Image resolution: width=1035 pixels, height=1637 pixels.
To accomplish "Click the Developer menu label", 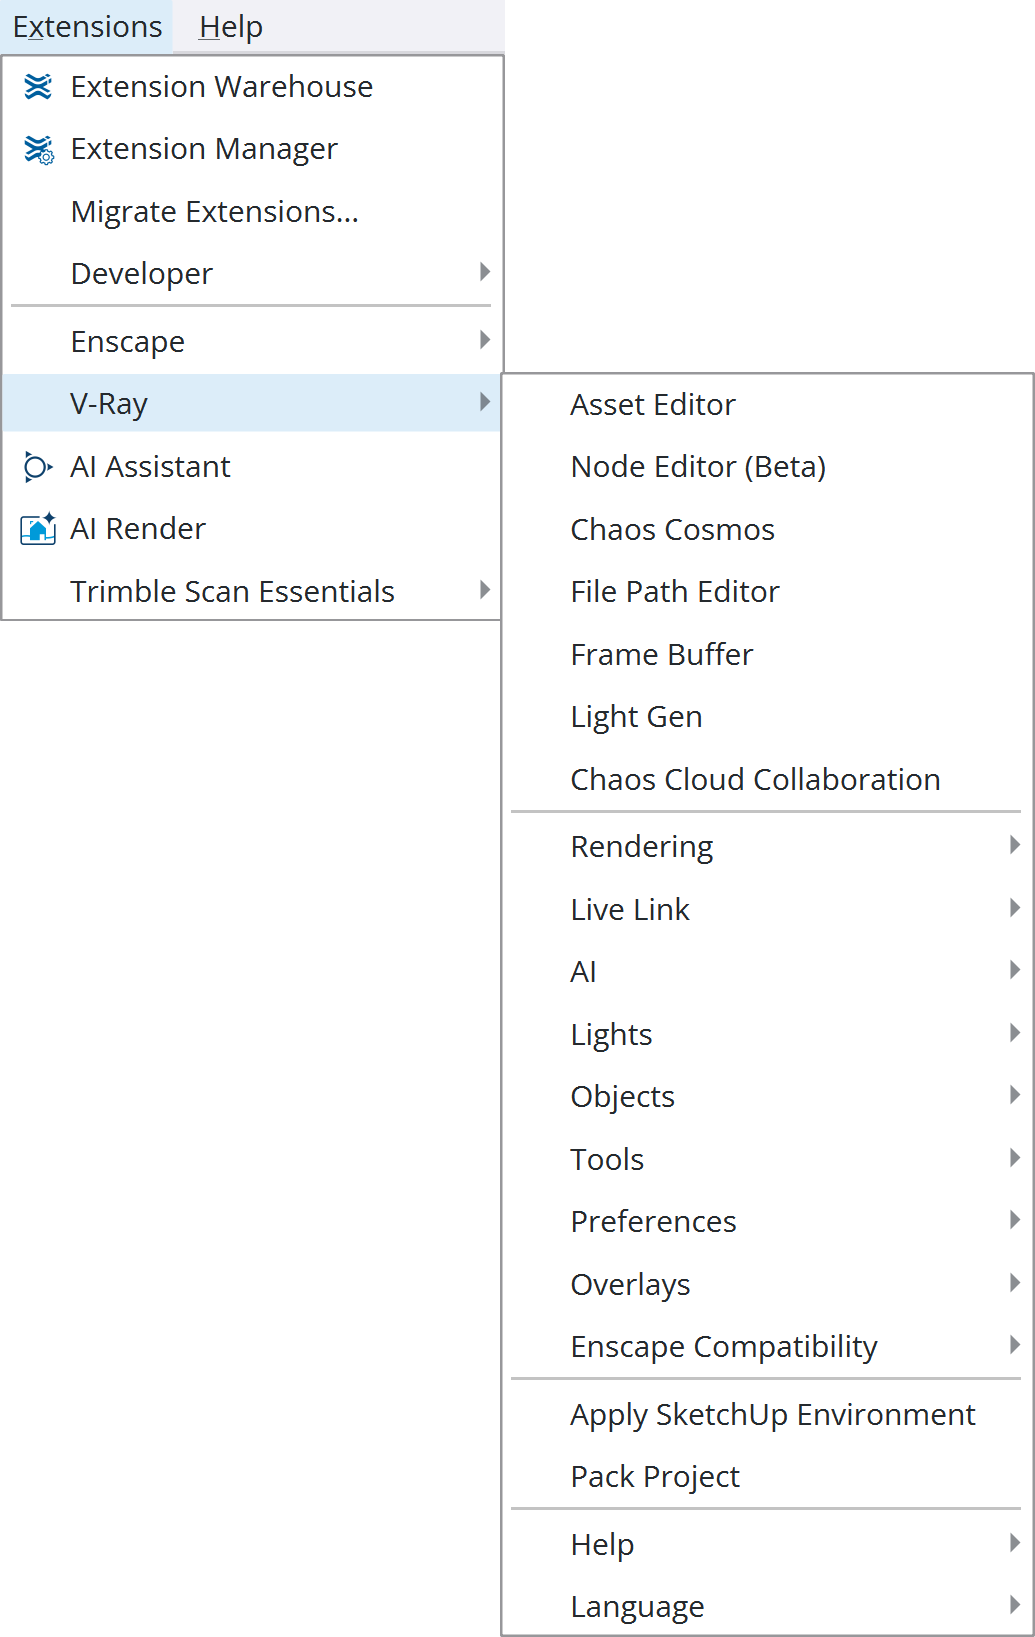I will pyautogui.click(x=141, y=274).
